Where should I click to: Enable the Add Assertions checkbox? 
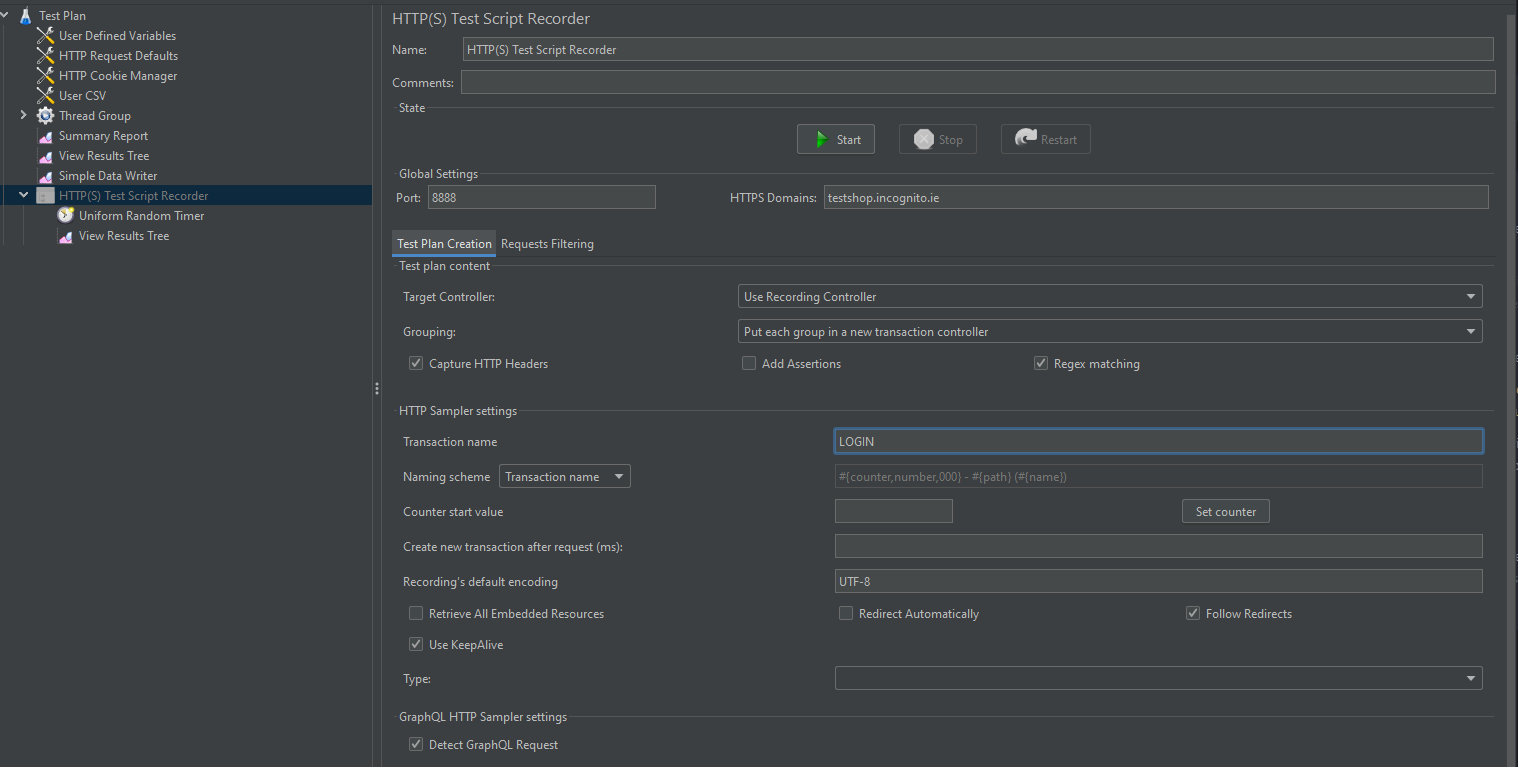tap(749, 363)
